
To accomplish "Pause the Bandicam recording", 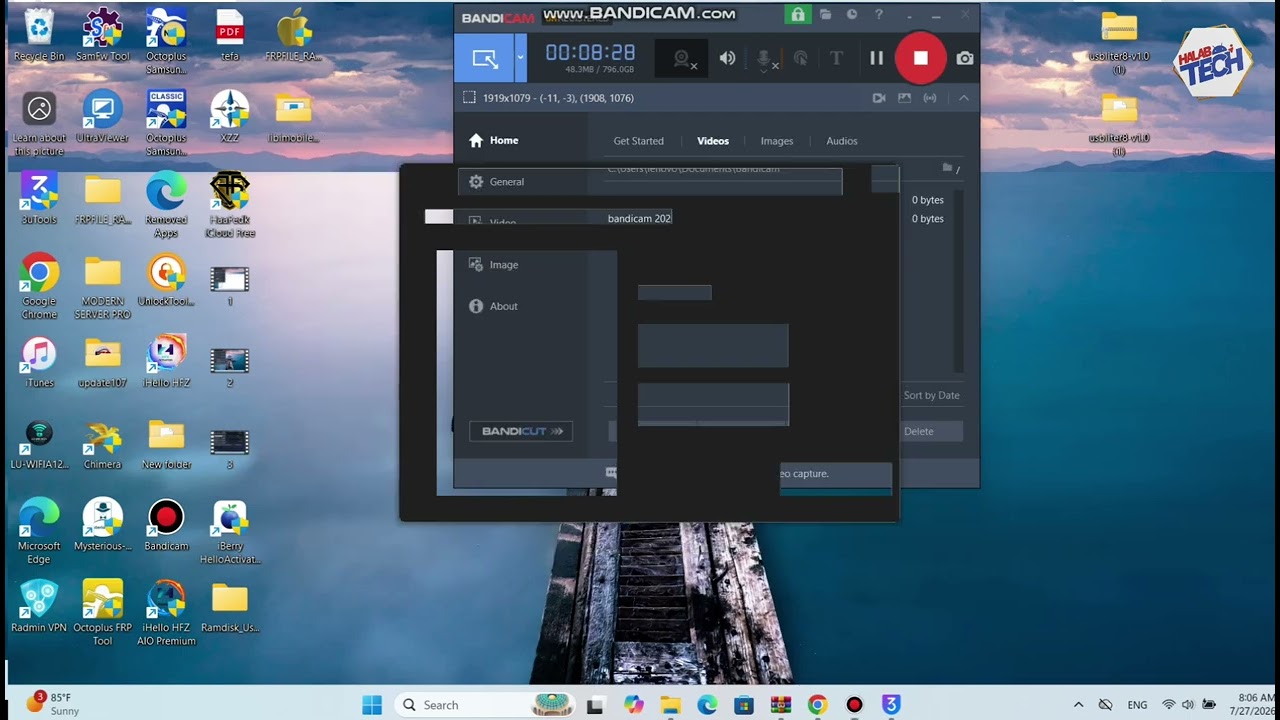I will [x=876, y=58].
